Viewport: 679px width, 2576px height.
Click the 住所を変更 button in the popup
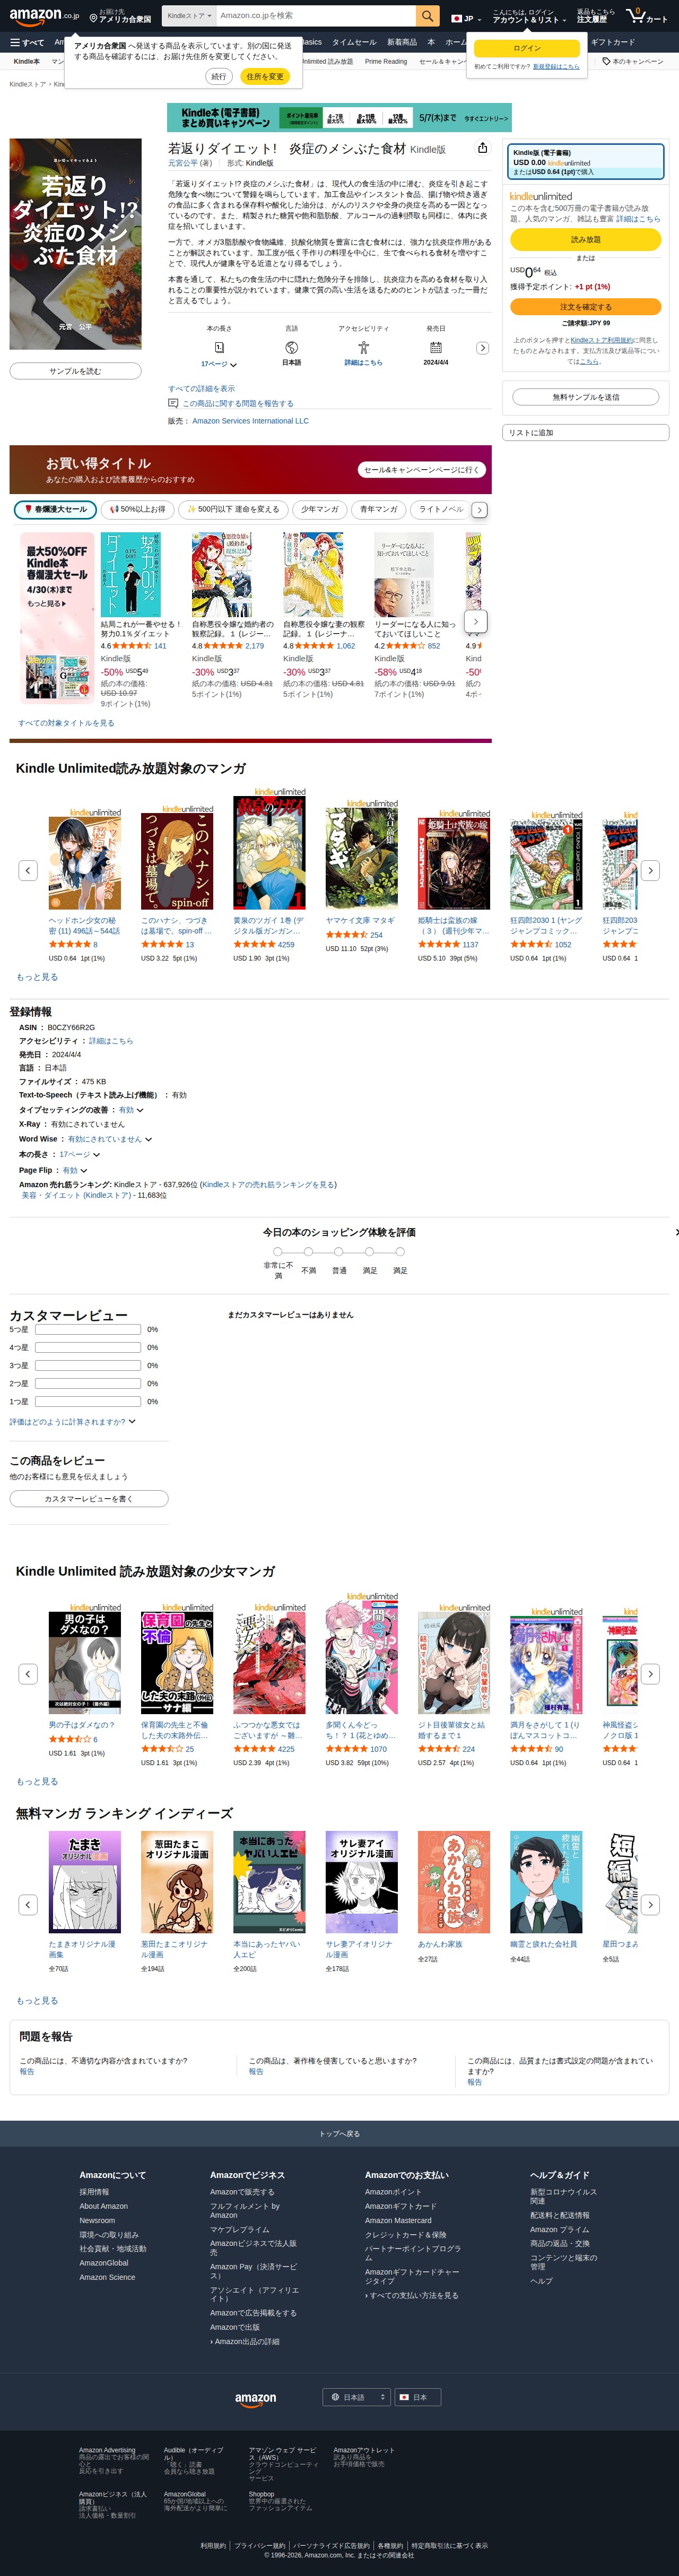(265, 76)
